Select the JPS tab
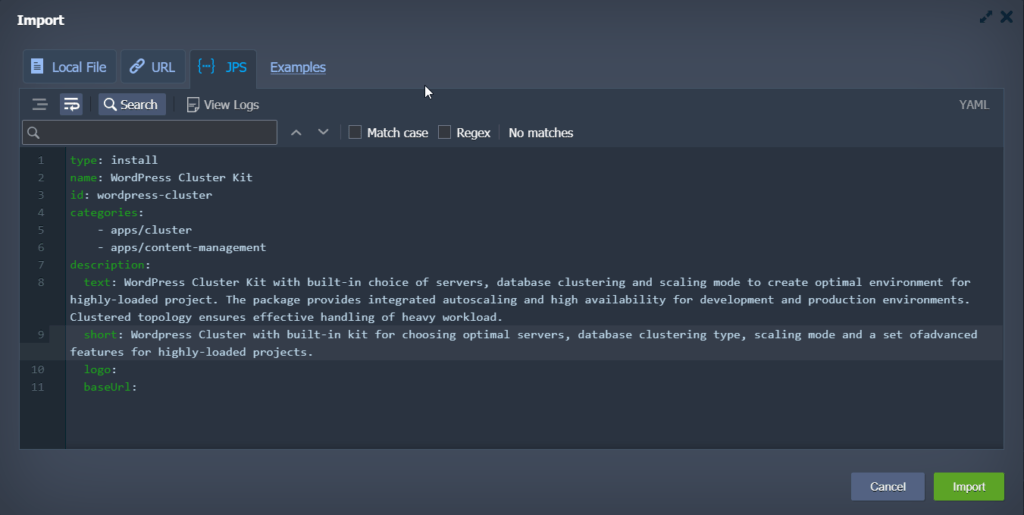The width and height of the screenshot is (1024, 515). 223,67
